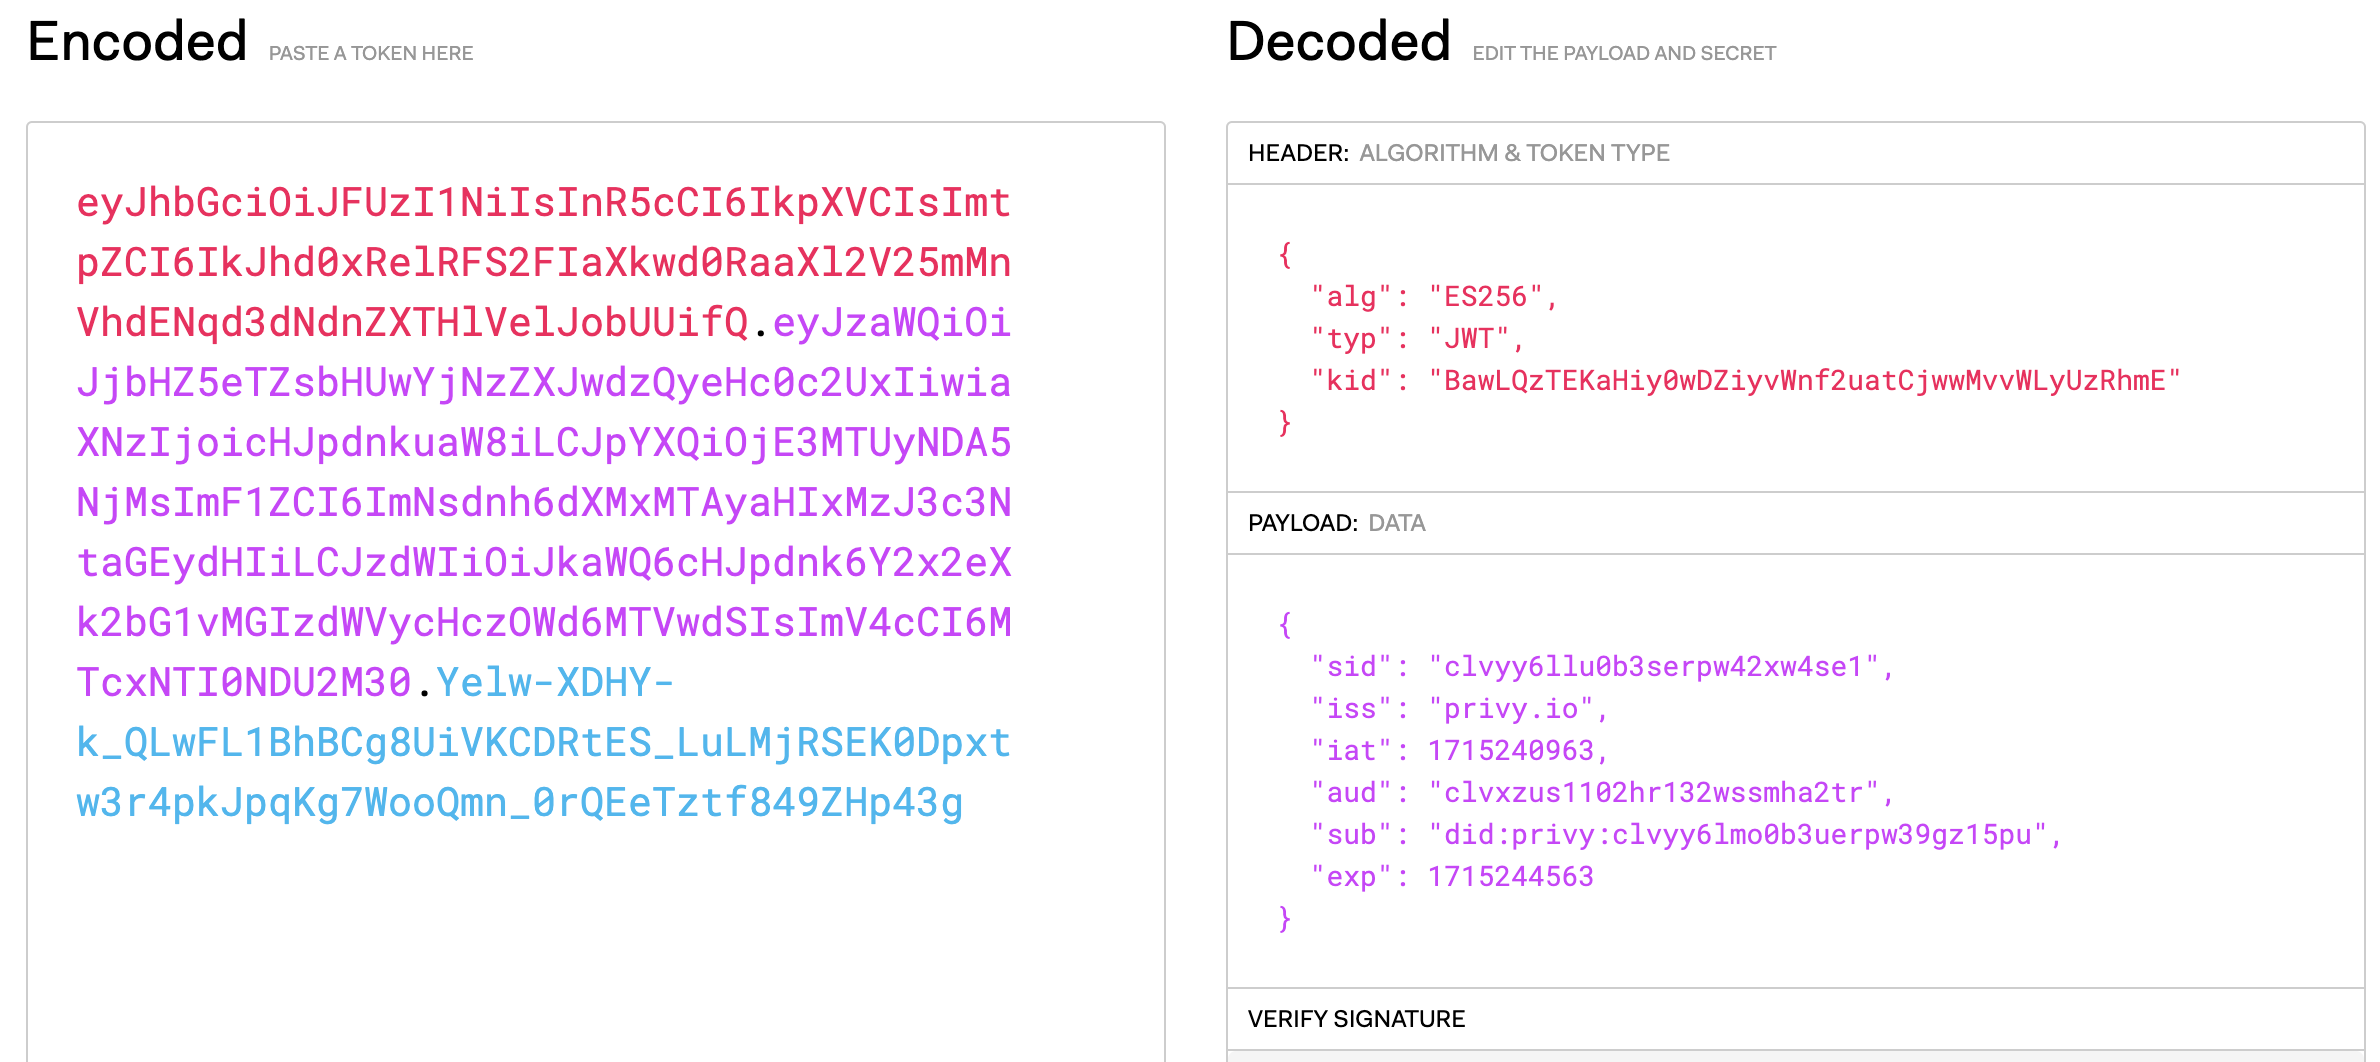This screenshot has width=2380, height=1062.
Task: Click the token line starting 'pZCI6IkJhd0xRelRFS2F'
Action: (x=544, y=263)
